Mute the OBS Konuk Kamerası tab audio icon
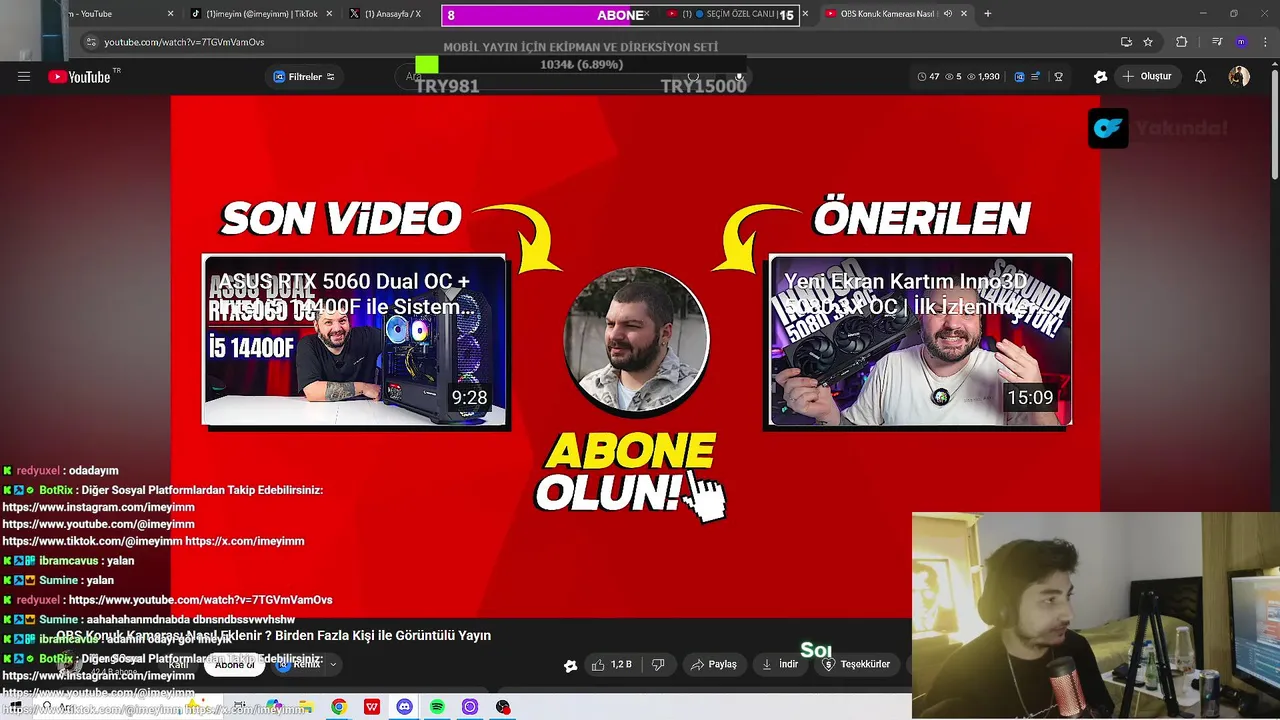 (947, 14)
